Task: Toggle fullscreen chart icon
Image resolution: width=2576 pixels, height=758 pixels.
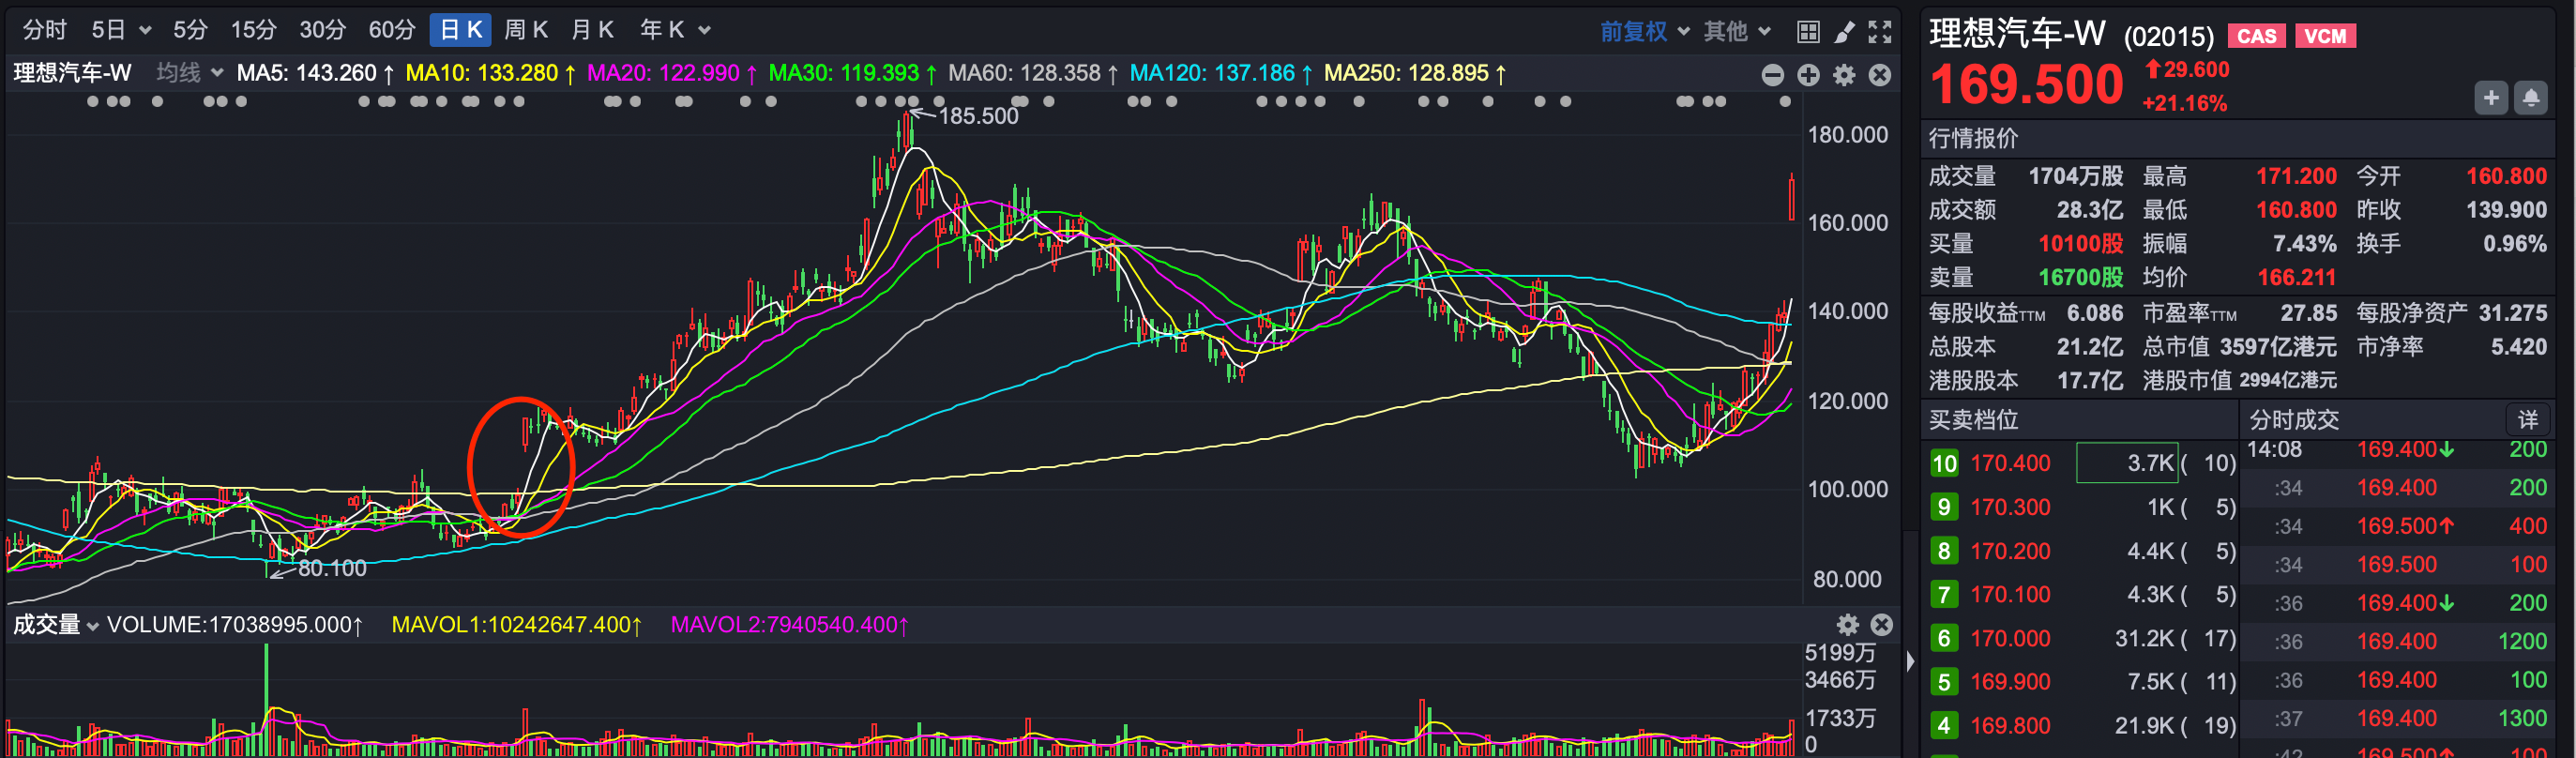Action: pyautogui.click(x=1880, y=32)
